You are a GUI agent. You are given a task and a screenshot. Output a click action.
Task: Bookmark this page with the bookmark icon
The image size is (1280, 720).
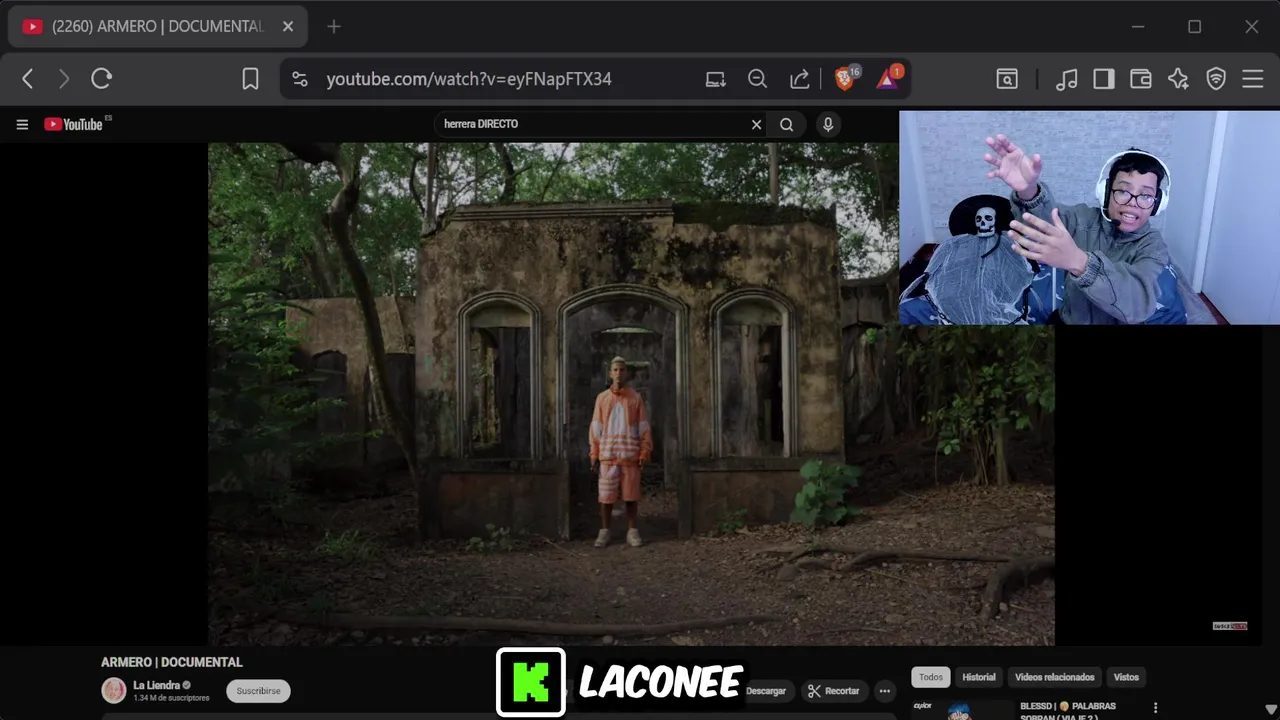click(250, 79)
